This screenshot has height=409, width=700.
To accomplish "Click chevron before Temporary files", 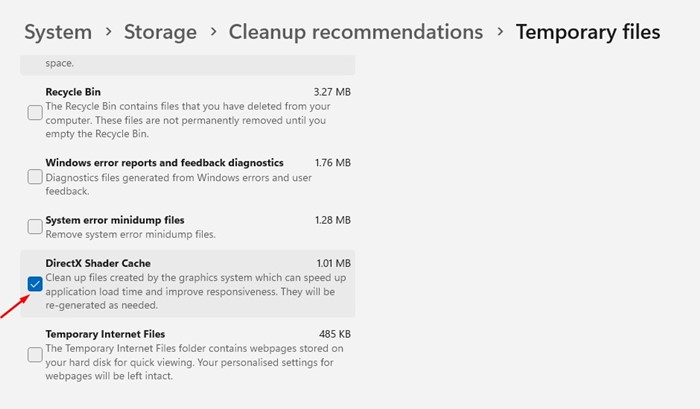I will click(x=499, y=33).
